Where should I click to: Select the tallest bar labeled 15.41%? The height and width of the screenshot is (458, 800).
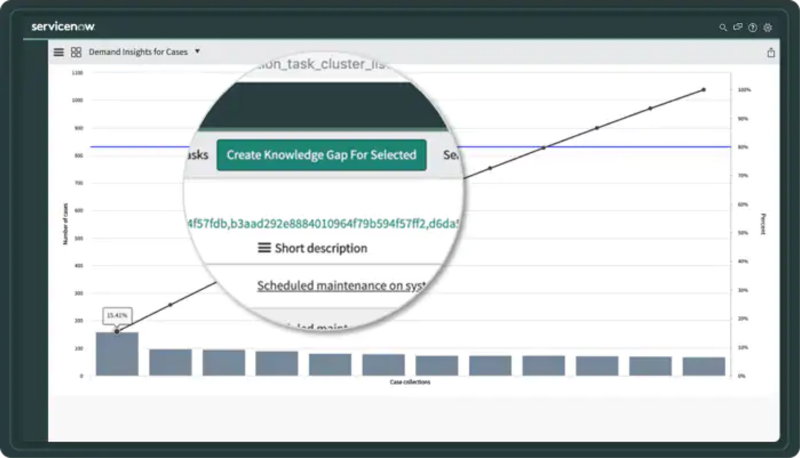click(117, 354)
